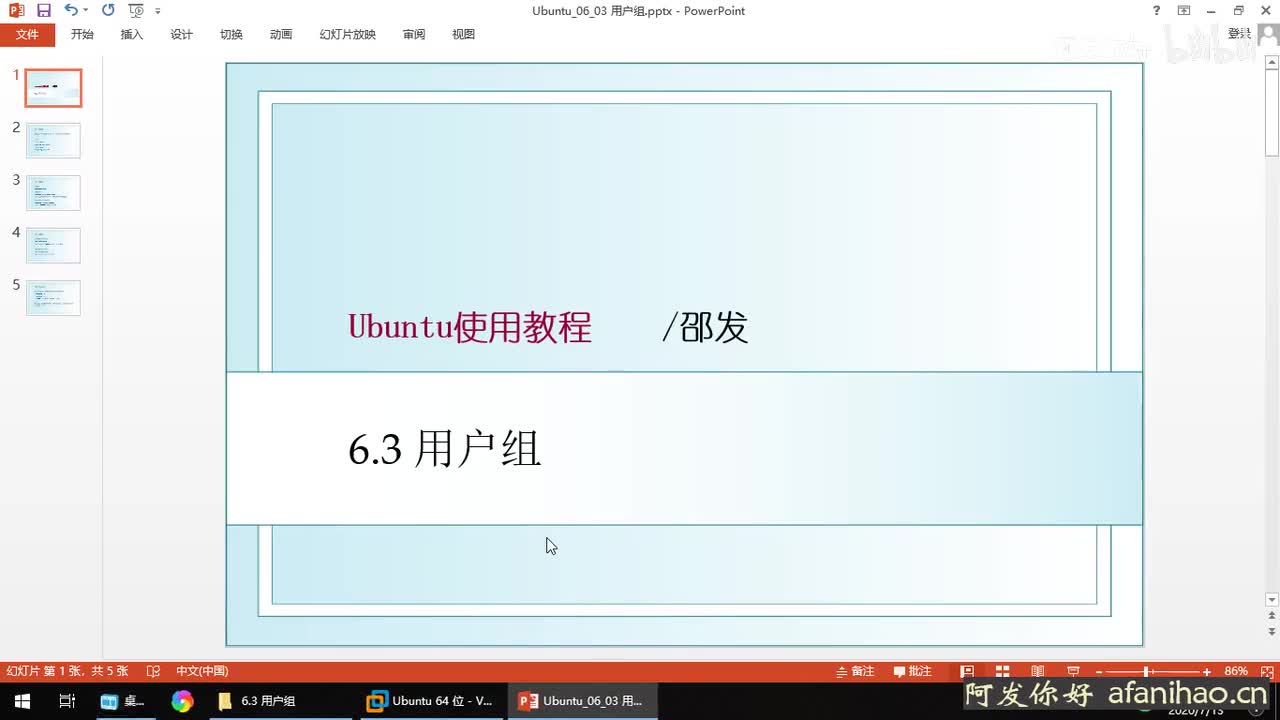Switch to the 切换 ribbon tab
The height and width of the screenshot is (720, 1280).
231,34
